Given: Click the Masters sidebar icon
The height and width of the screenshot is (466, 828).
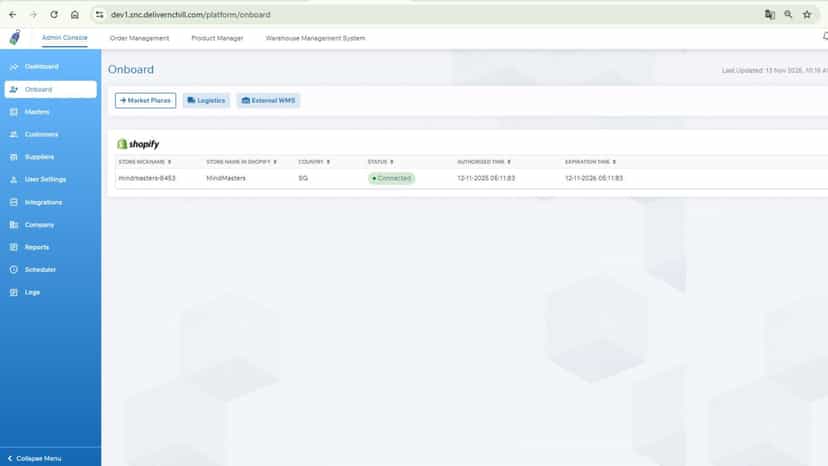Looking at the screenshot, I should pyautogui.click(x=14, y=112).
